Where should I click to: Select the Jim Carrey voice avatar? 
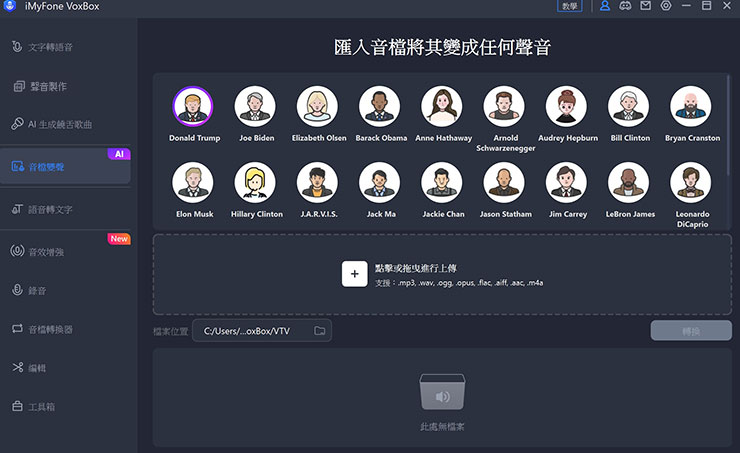(x=566, y=182)
